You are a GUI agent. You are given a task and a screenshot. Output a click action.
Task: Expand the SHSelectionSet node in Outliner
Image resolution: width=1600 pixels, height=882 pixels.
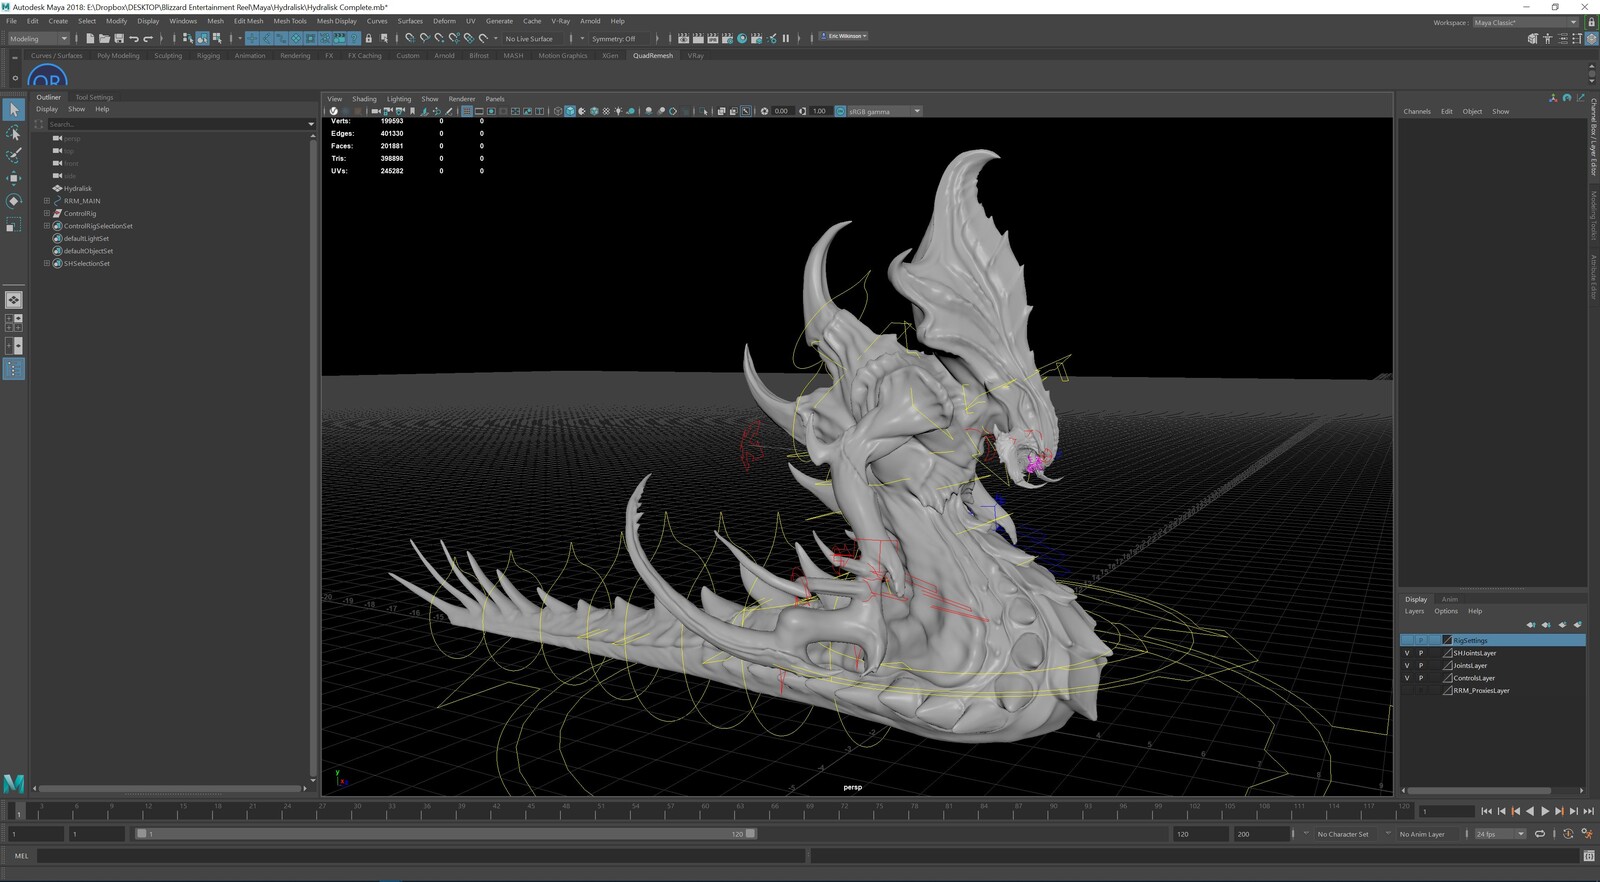46,263
